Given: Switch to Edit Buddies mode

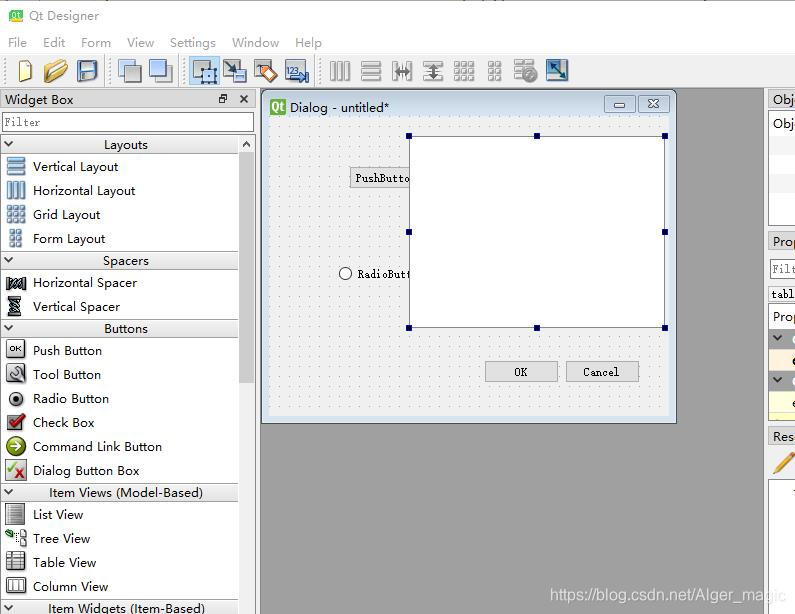Looking at the screenshot, I should (x=266, y=70).
